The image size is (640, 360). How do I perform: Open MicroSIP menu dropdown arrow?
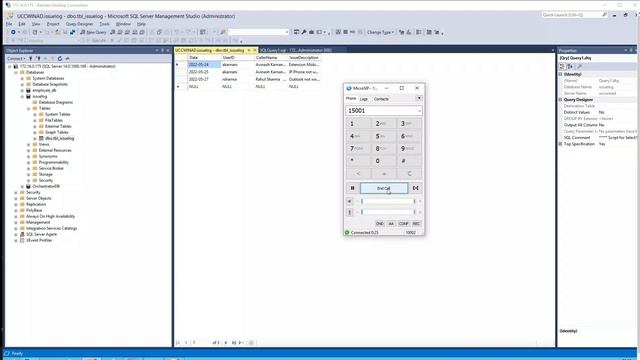[x=419, y=98]
